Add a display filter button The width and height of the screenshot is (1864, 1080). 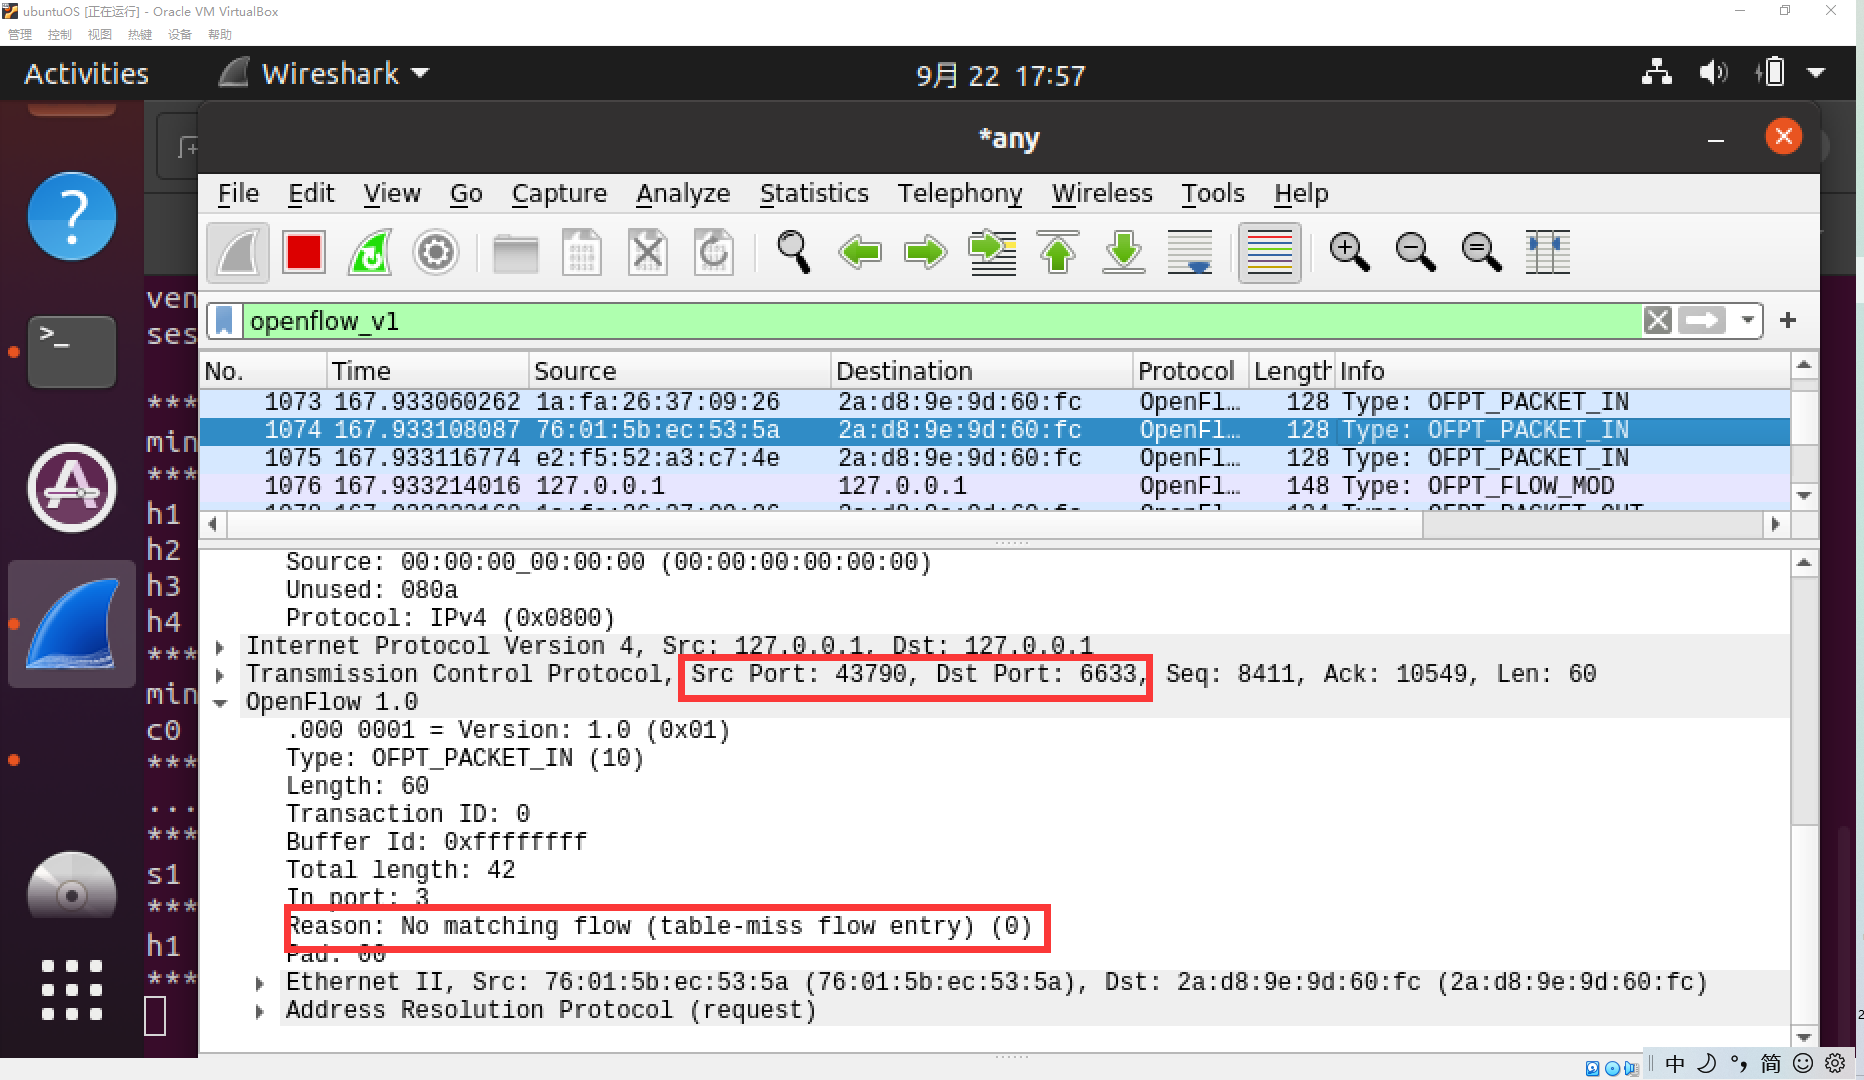1788,320
